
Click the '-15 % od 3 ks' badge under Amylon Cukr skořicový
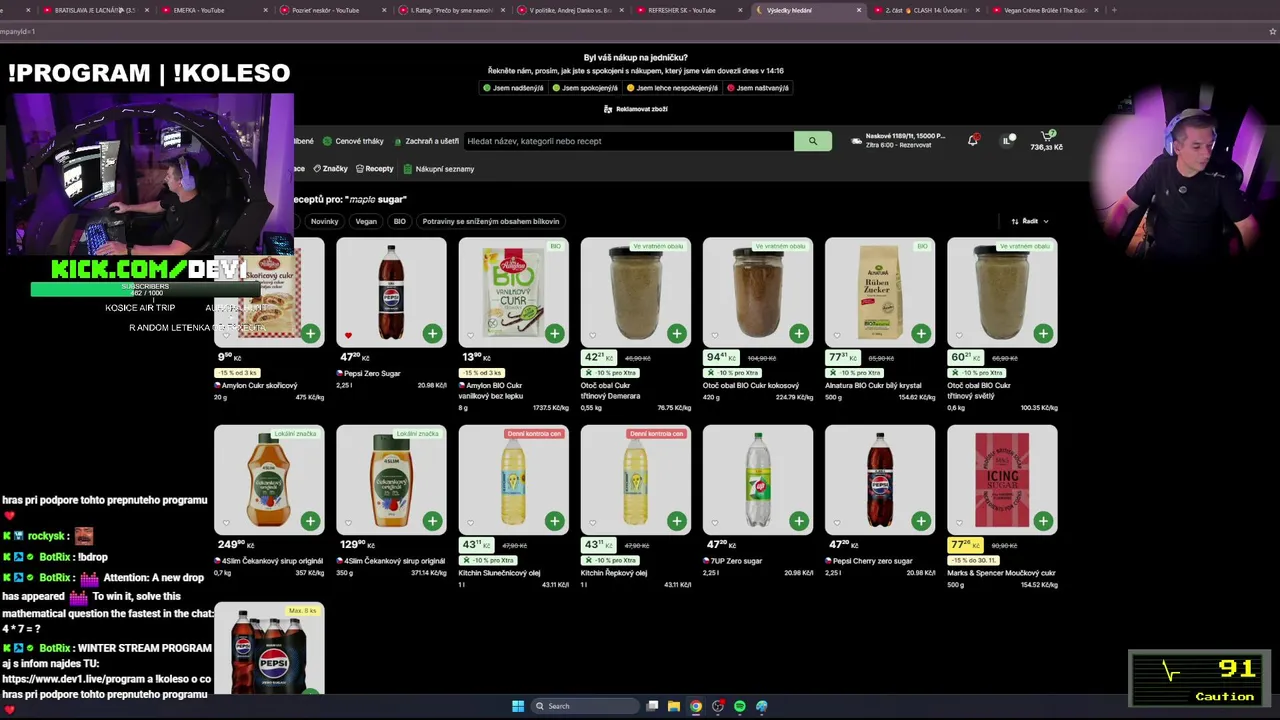(x=238, y=373)
